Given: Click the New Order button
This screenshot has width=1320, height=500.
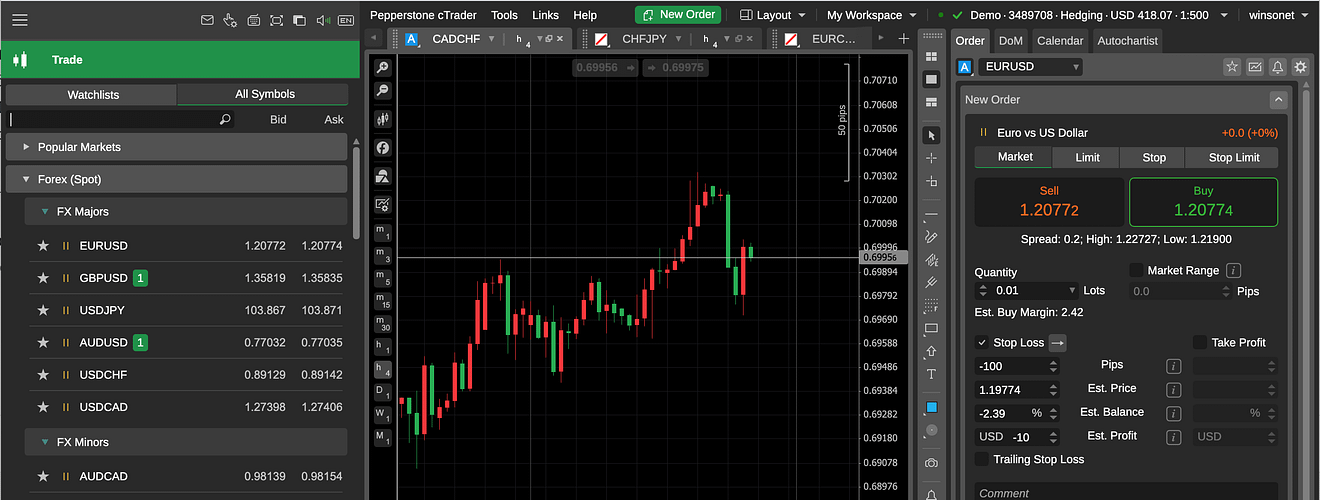Looking at the screenshot, I should 678,15.
